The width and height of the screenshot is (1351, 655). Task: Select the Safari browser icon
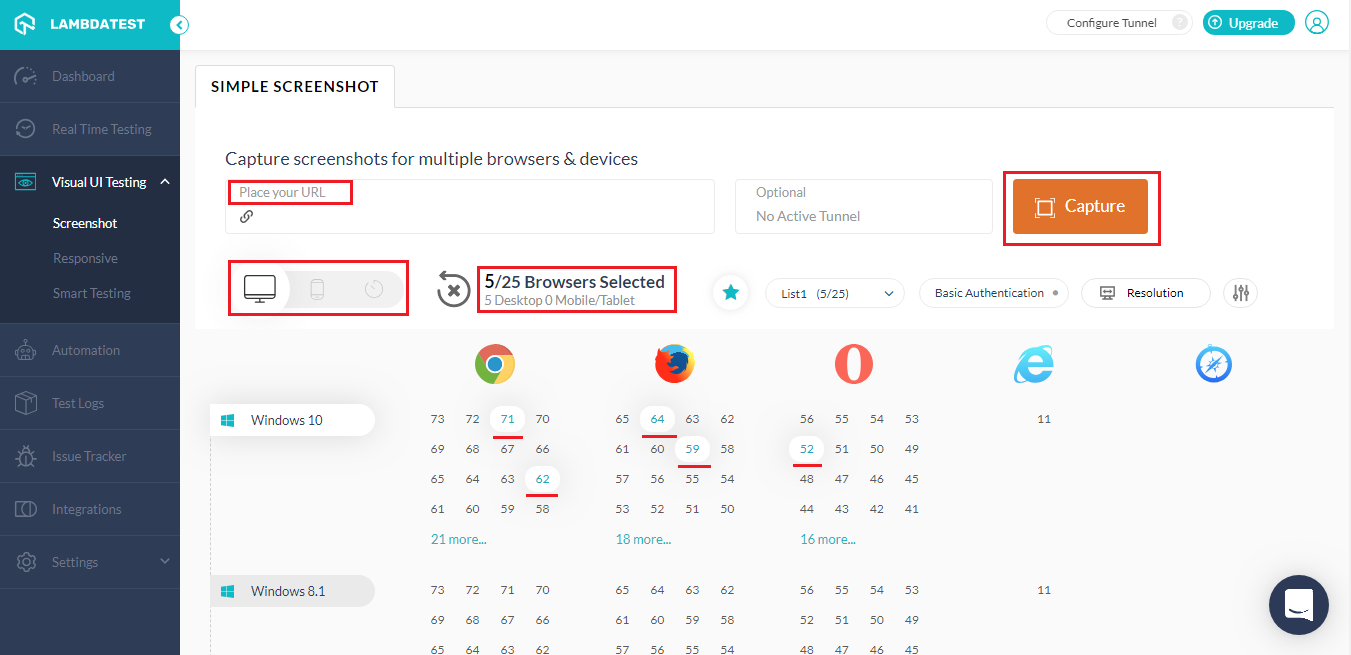(x=1213, y=364)
